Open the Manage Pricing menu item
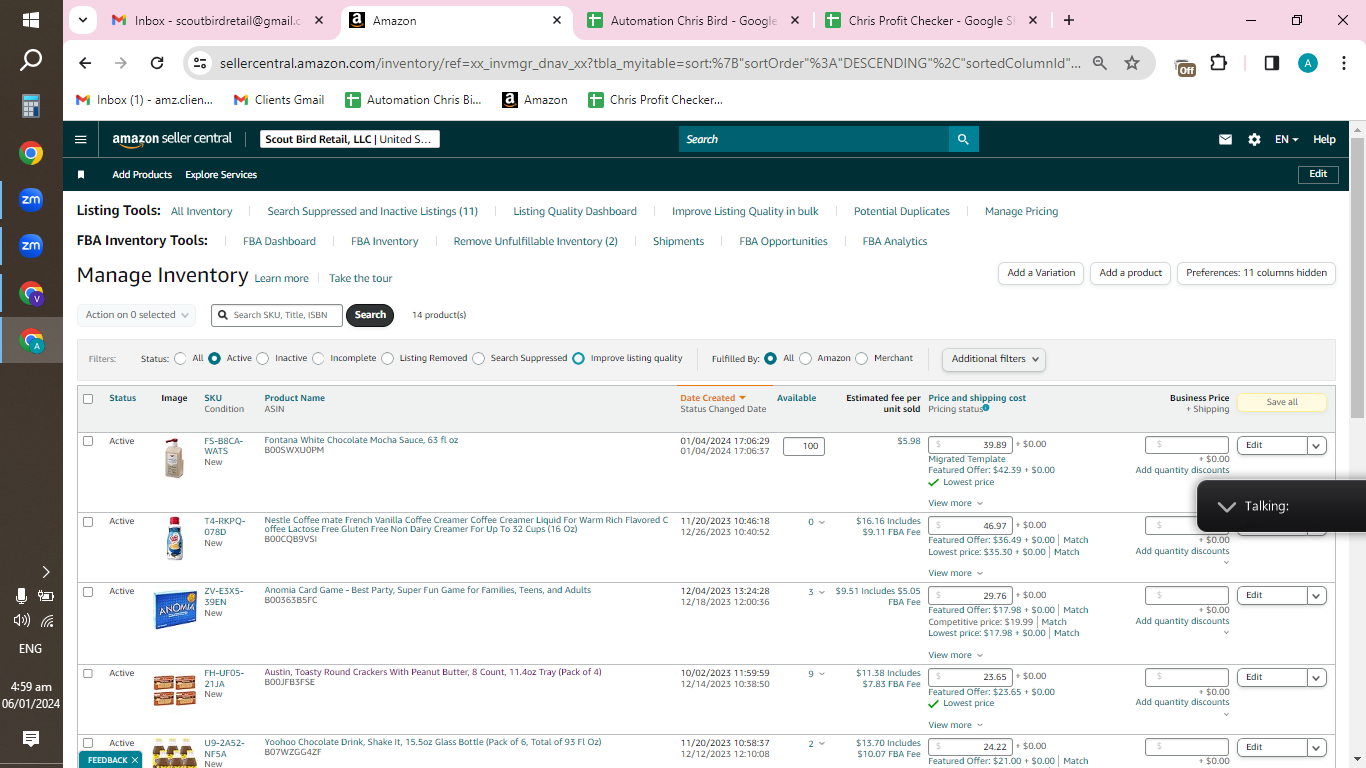Image resolution: width=1366 pixels, height=768 pixels. click(1021, 212)
